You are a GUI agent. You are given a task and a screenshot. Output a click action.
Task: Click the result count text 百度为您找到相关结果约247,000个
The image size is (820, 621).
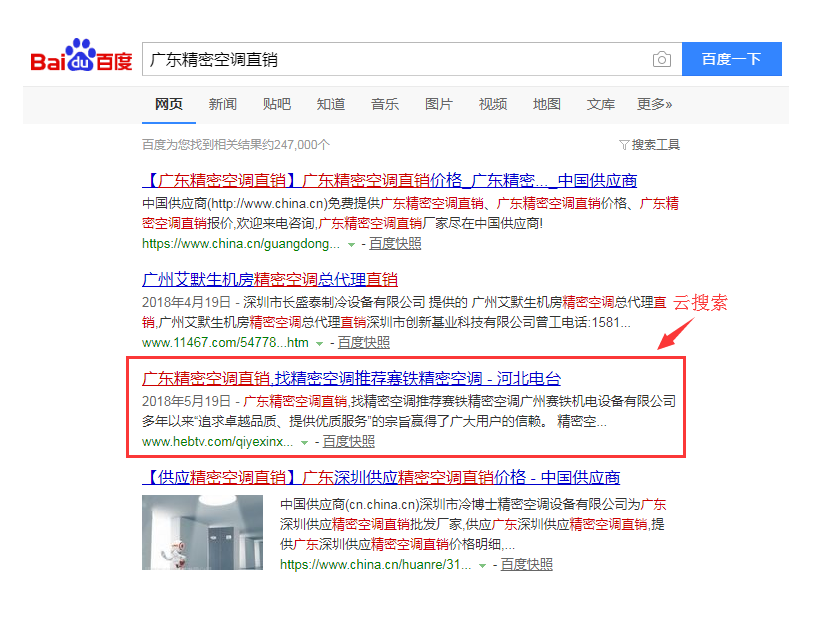coord(236,145)
